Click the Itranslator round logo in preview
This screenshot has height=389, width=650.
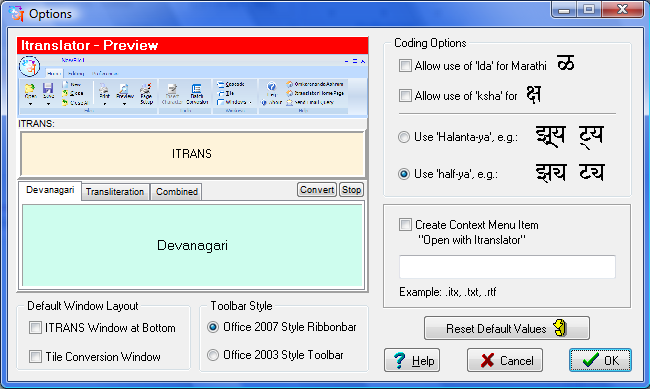click(x=29, y=66)
